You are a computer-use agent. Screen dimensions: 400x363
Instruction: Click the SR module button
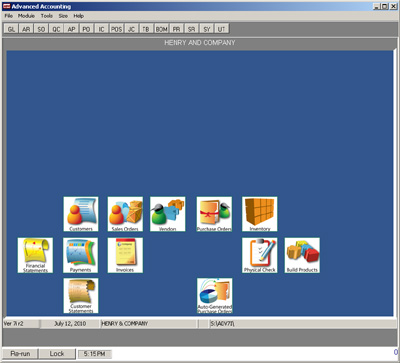(191, 29)
